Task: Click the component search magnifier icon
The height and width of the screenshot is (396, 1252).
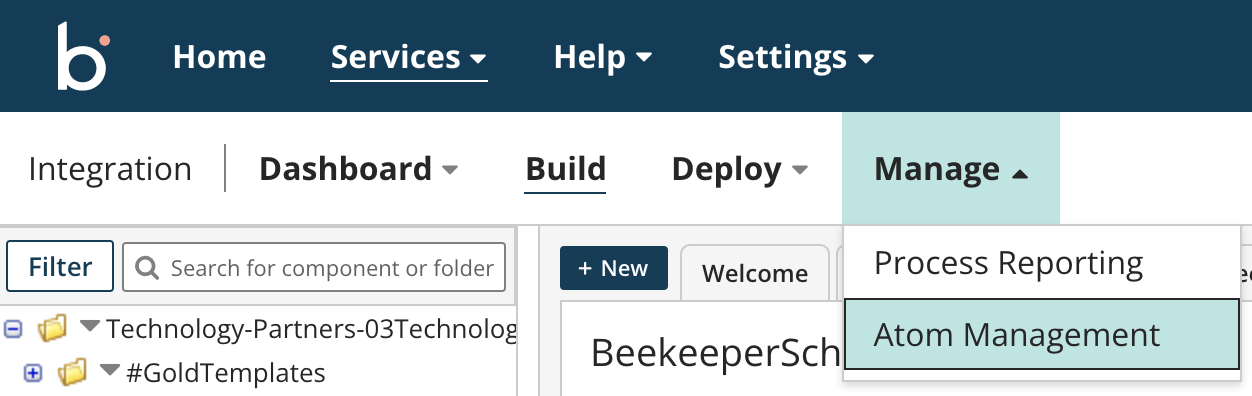Action: [147, 268]
